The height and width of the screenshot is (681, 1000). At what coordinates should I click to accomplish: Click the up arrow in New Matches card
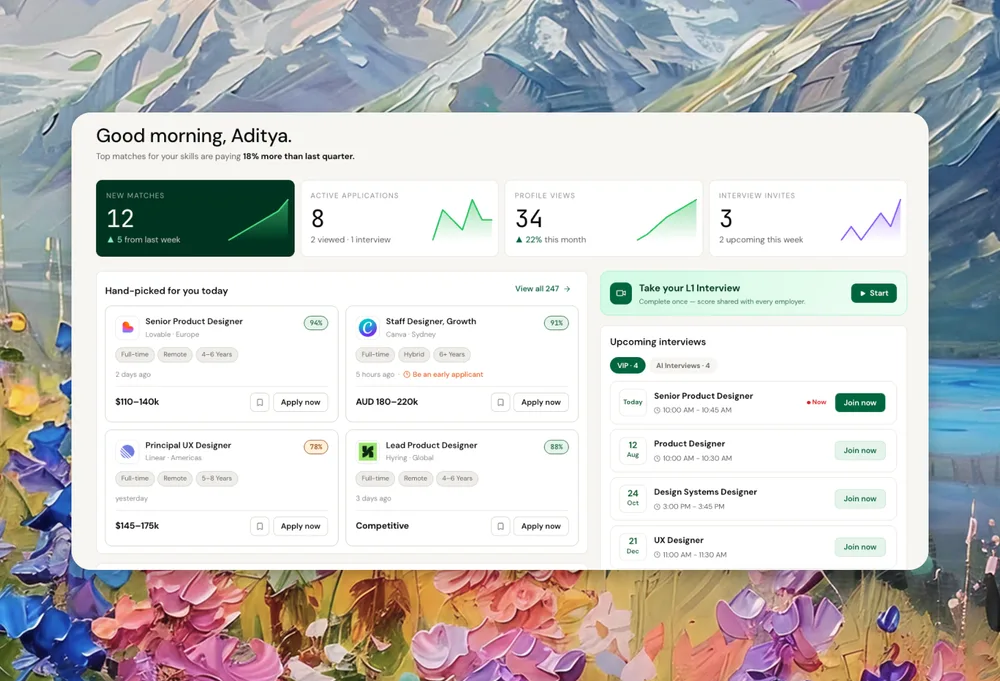point(110,240)
